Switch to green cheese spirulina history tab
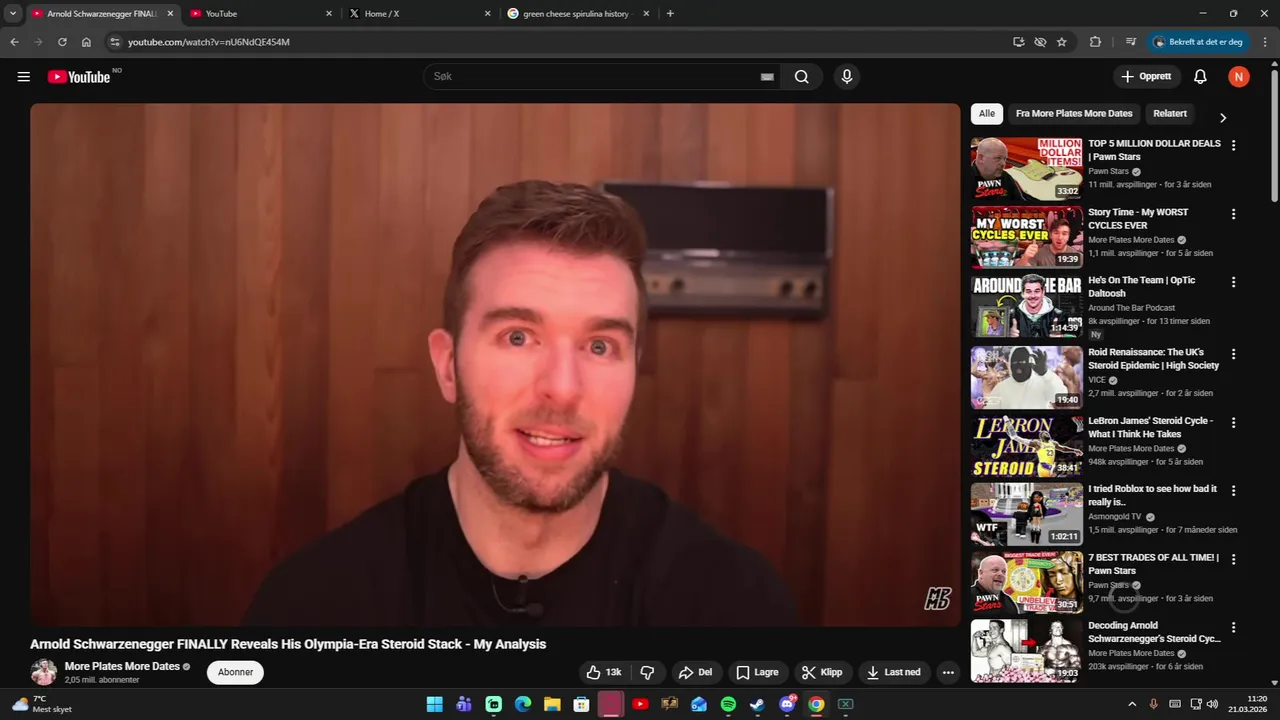The height and width of the screenshot is (720, 1280). click(x=578, y=14)
